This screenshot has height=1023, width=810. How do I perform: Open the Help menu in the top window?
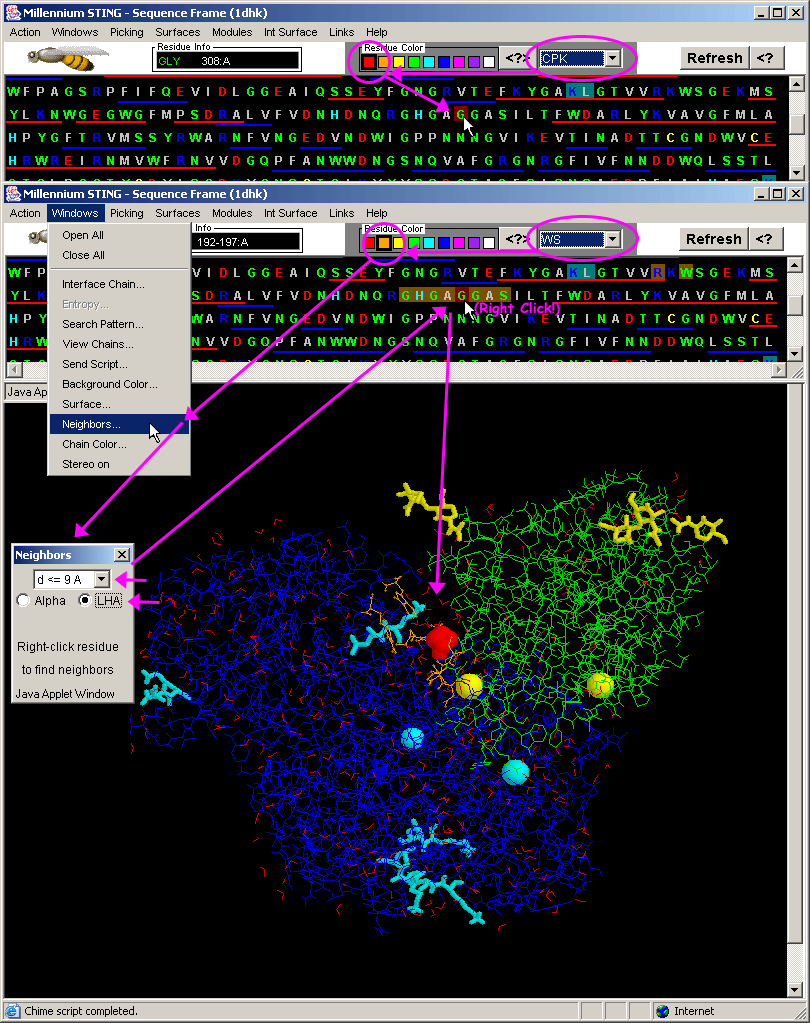(376, 32)
